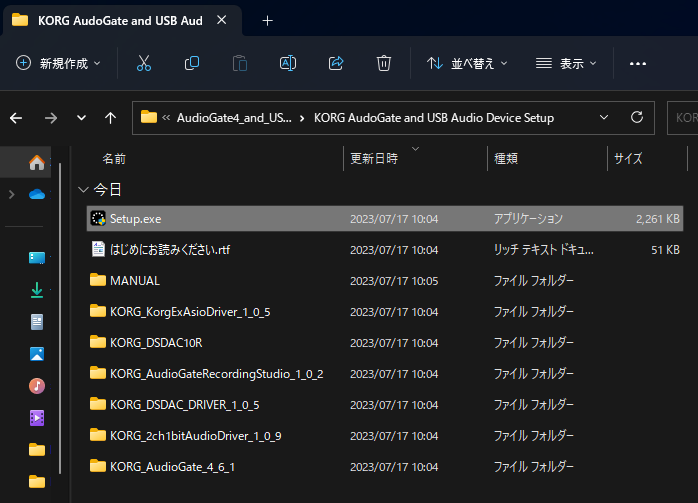The height and width of the screenshot is (503, 698).
Task: Open recent locations dropdown chevron
Action: click(x=81, y=118)
